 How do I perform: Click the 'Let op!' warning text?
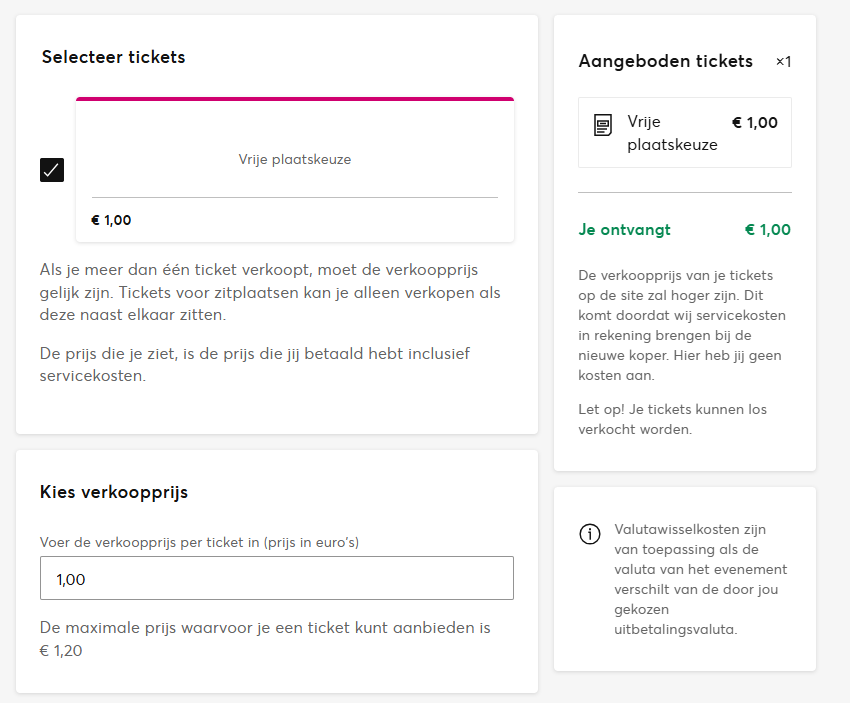coord(672,419)
